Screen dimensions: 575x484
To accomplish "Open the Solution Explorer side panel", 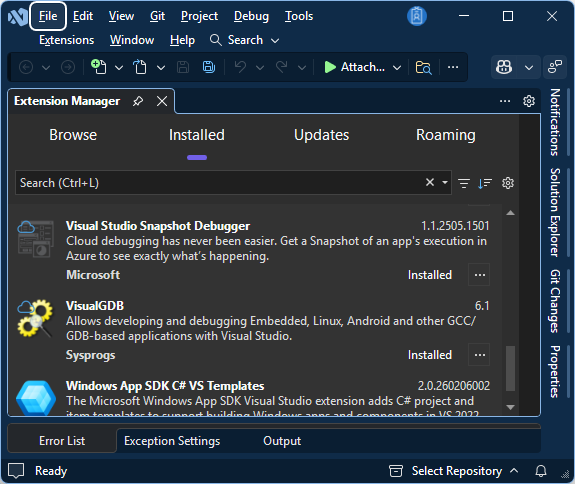I will pyautogui.click(x=555, y=213).
